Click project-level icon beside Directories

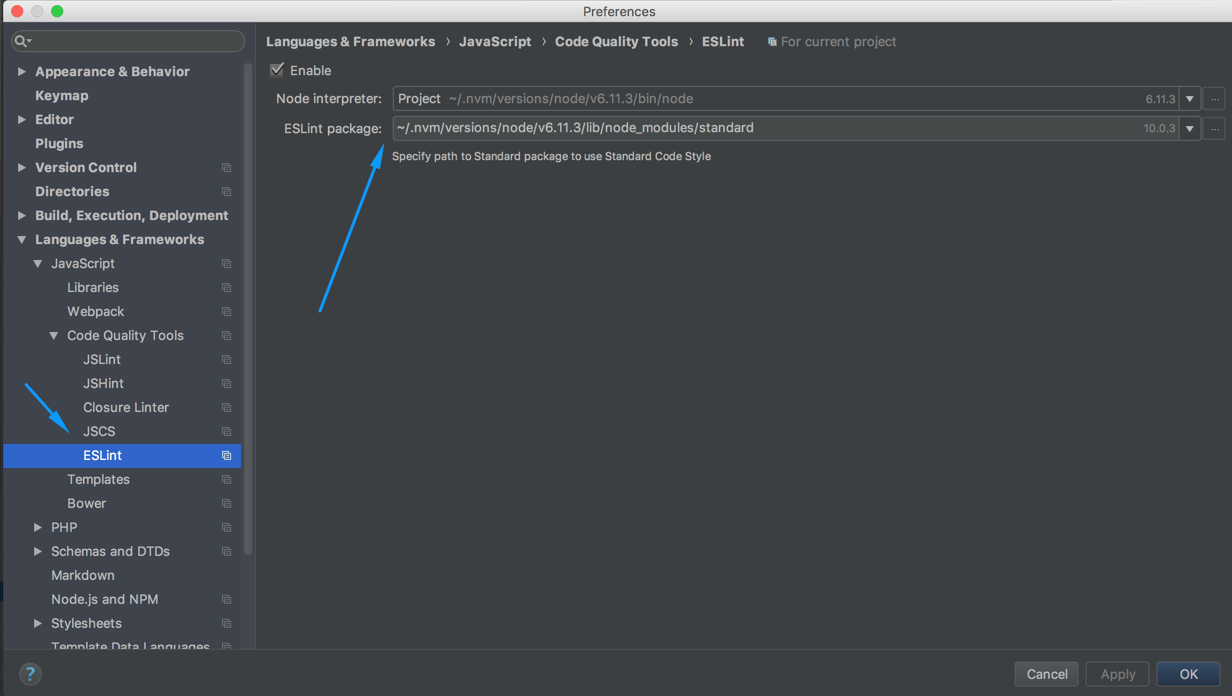(x=226, y=192)
